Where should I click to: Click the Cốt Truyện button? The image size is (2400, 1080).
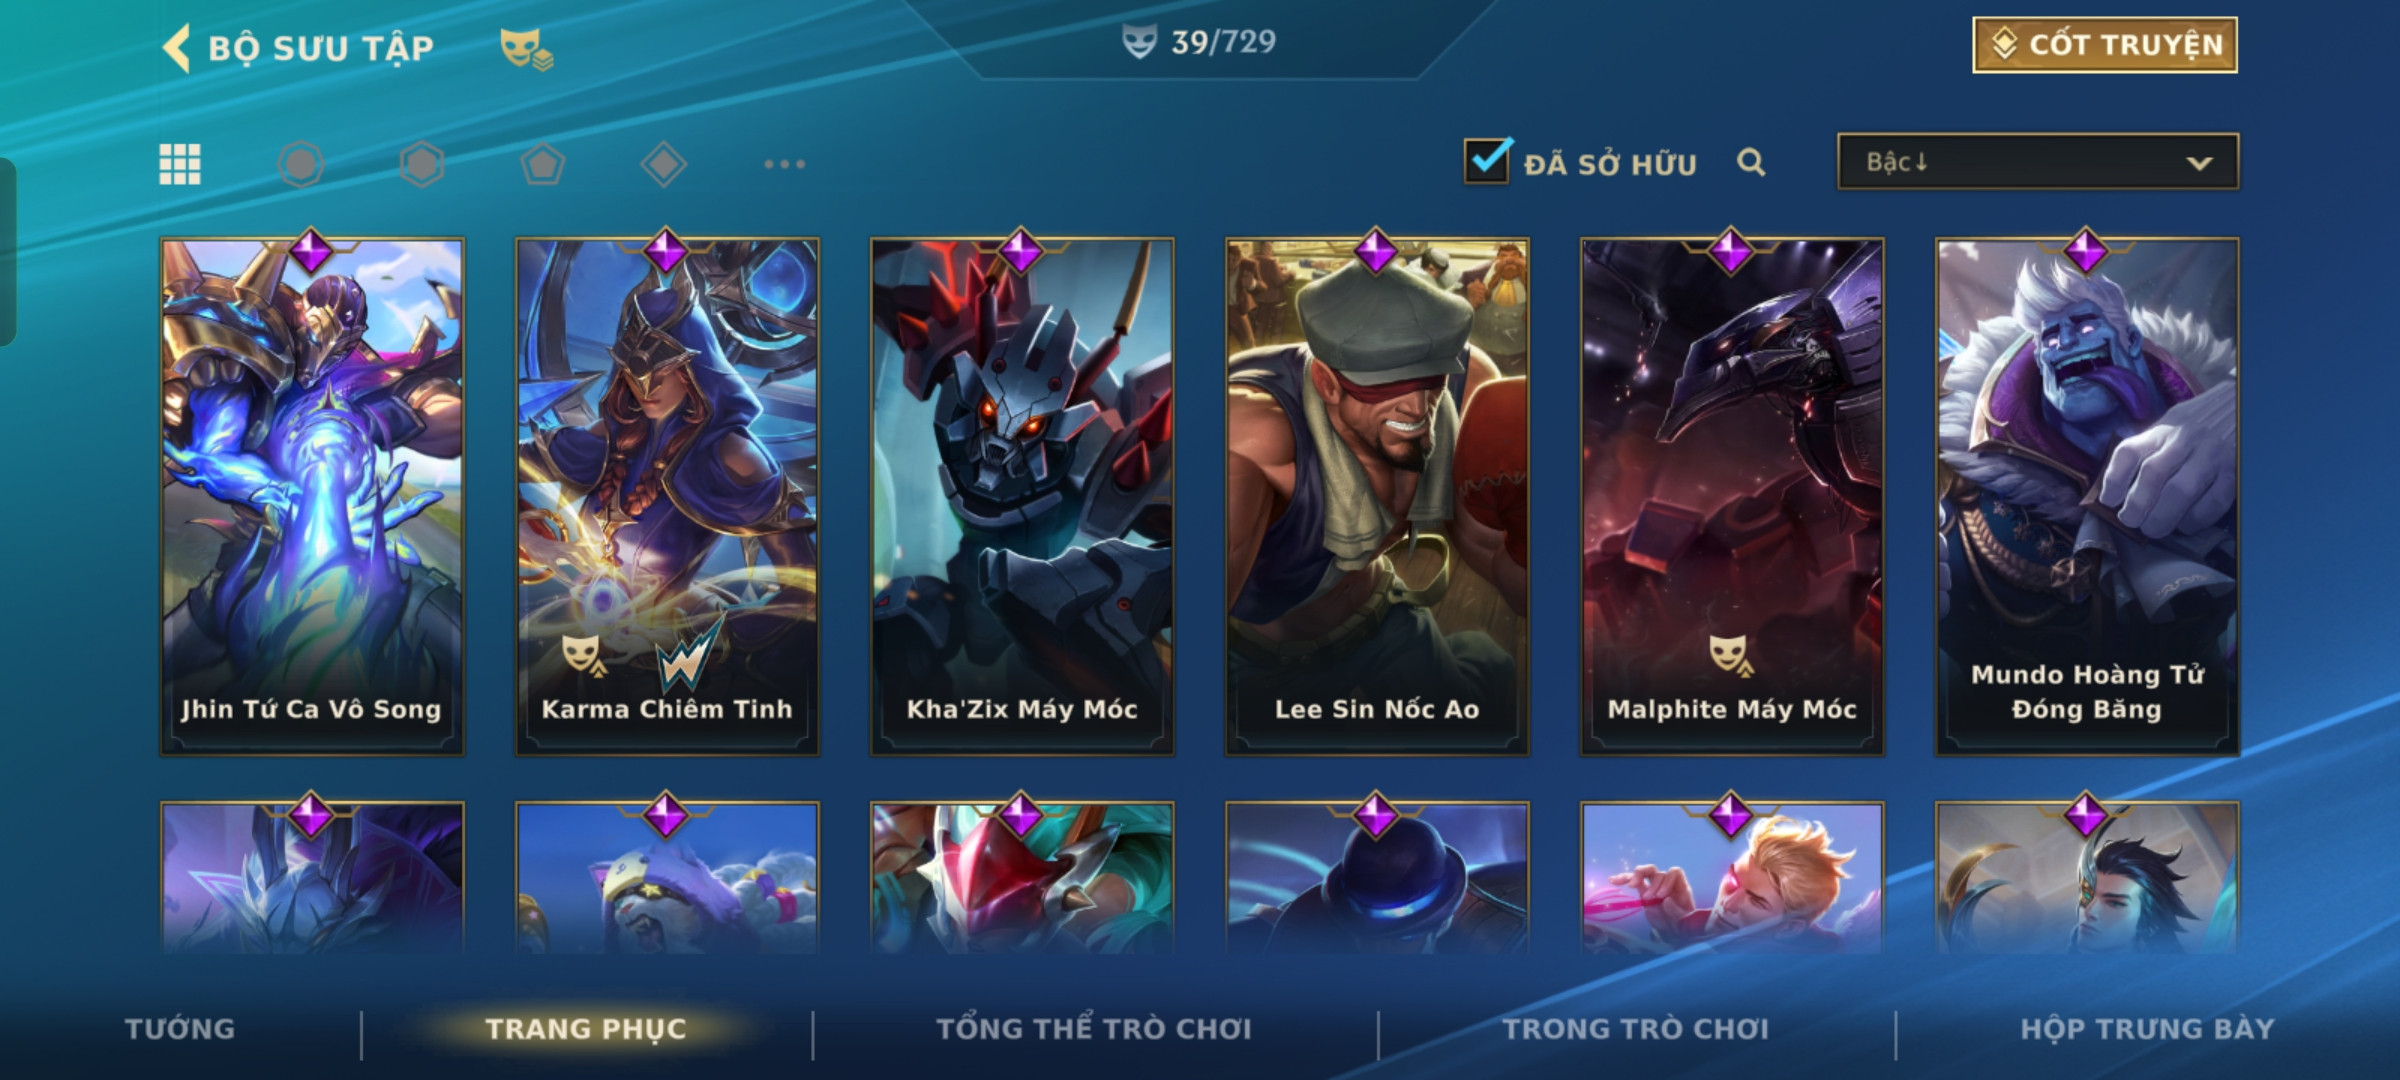point(2105,45)
